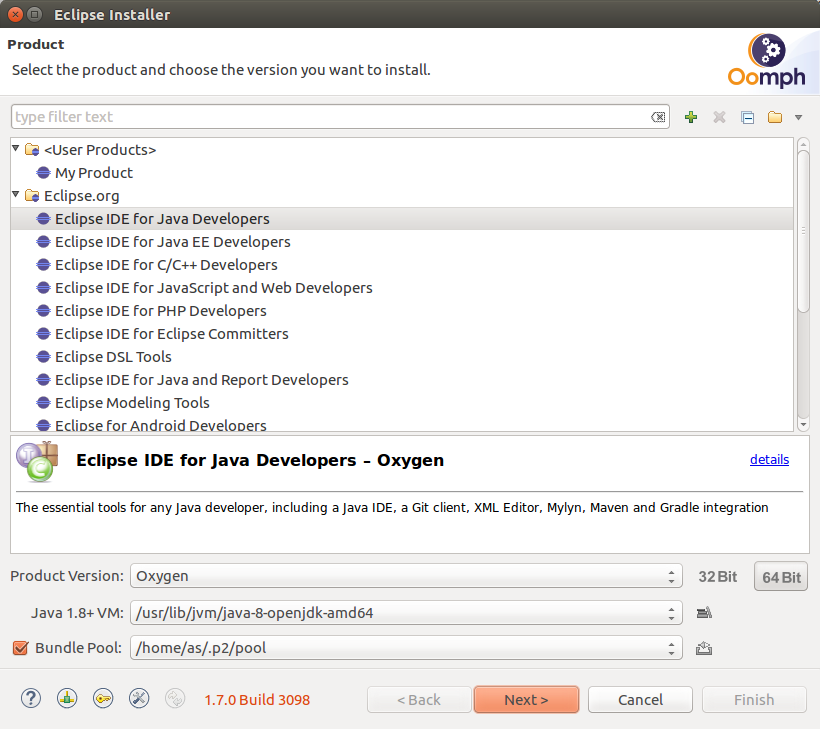Click the green plus add product icon
Viewport: 820px width, 729px height.
[x=690, y=117]
